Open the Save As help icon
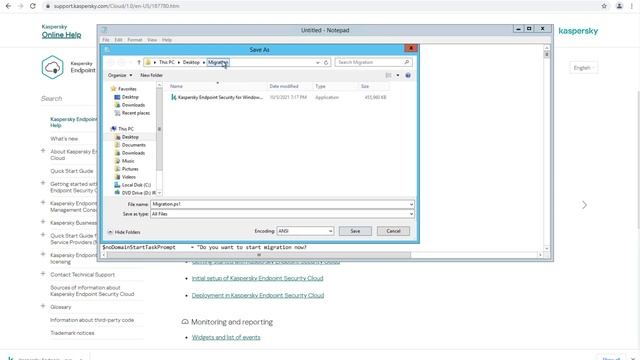The image size is (640, 360). coord(408,75)
